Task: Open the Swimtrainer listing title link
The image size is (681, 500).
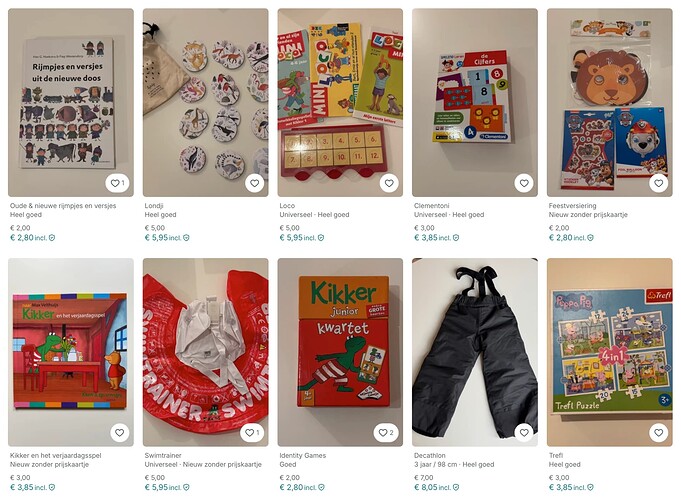Action: tap(163, 455)
